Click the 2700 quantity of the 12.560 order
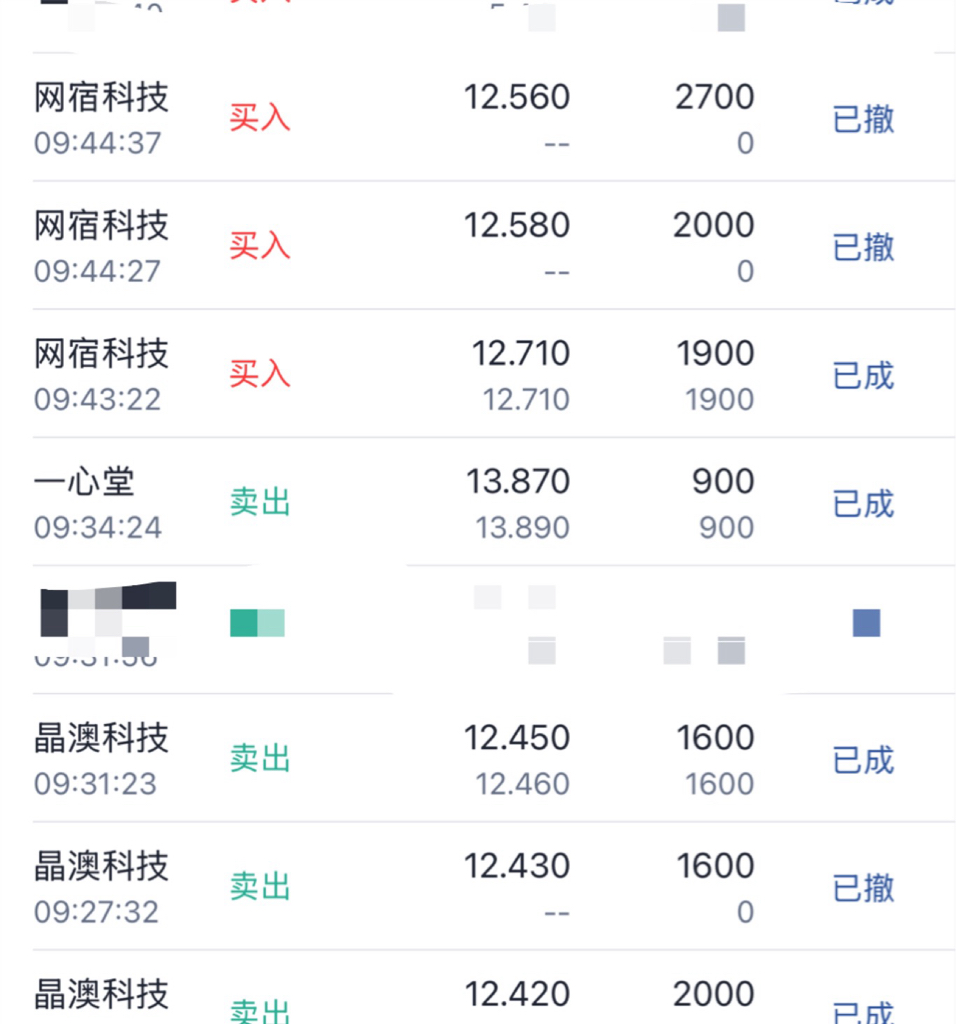The width and height of the screenshot is (956, 1024). pyautogui.click(x=713, y=98)
